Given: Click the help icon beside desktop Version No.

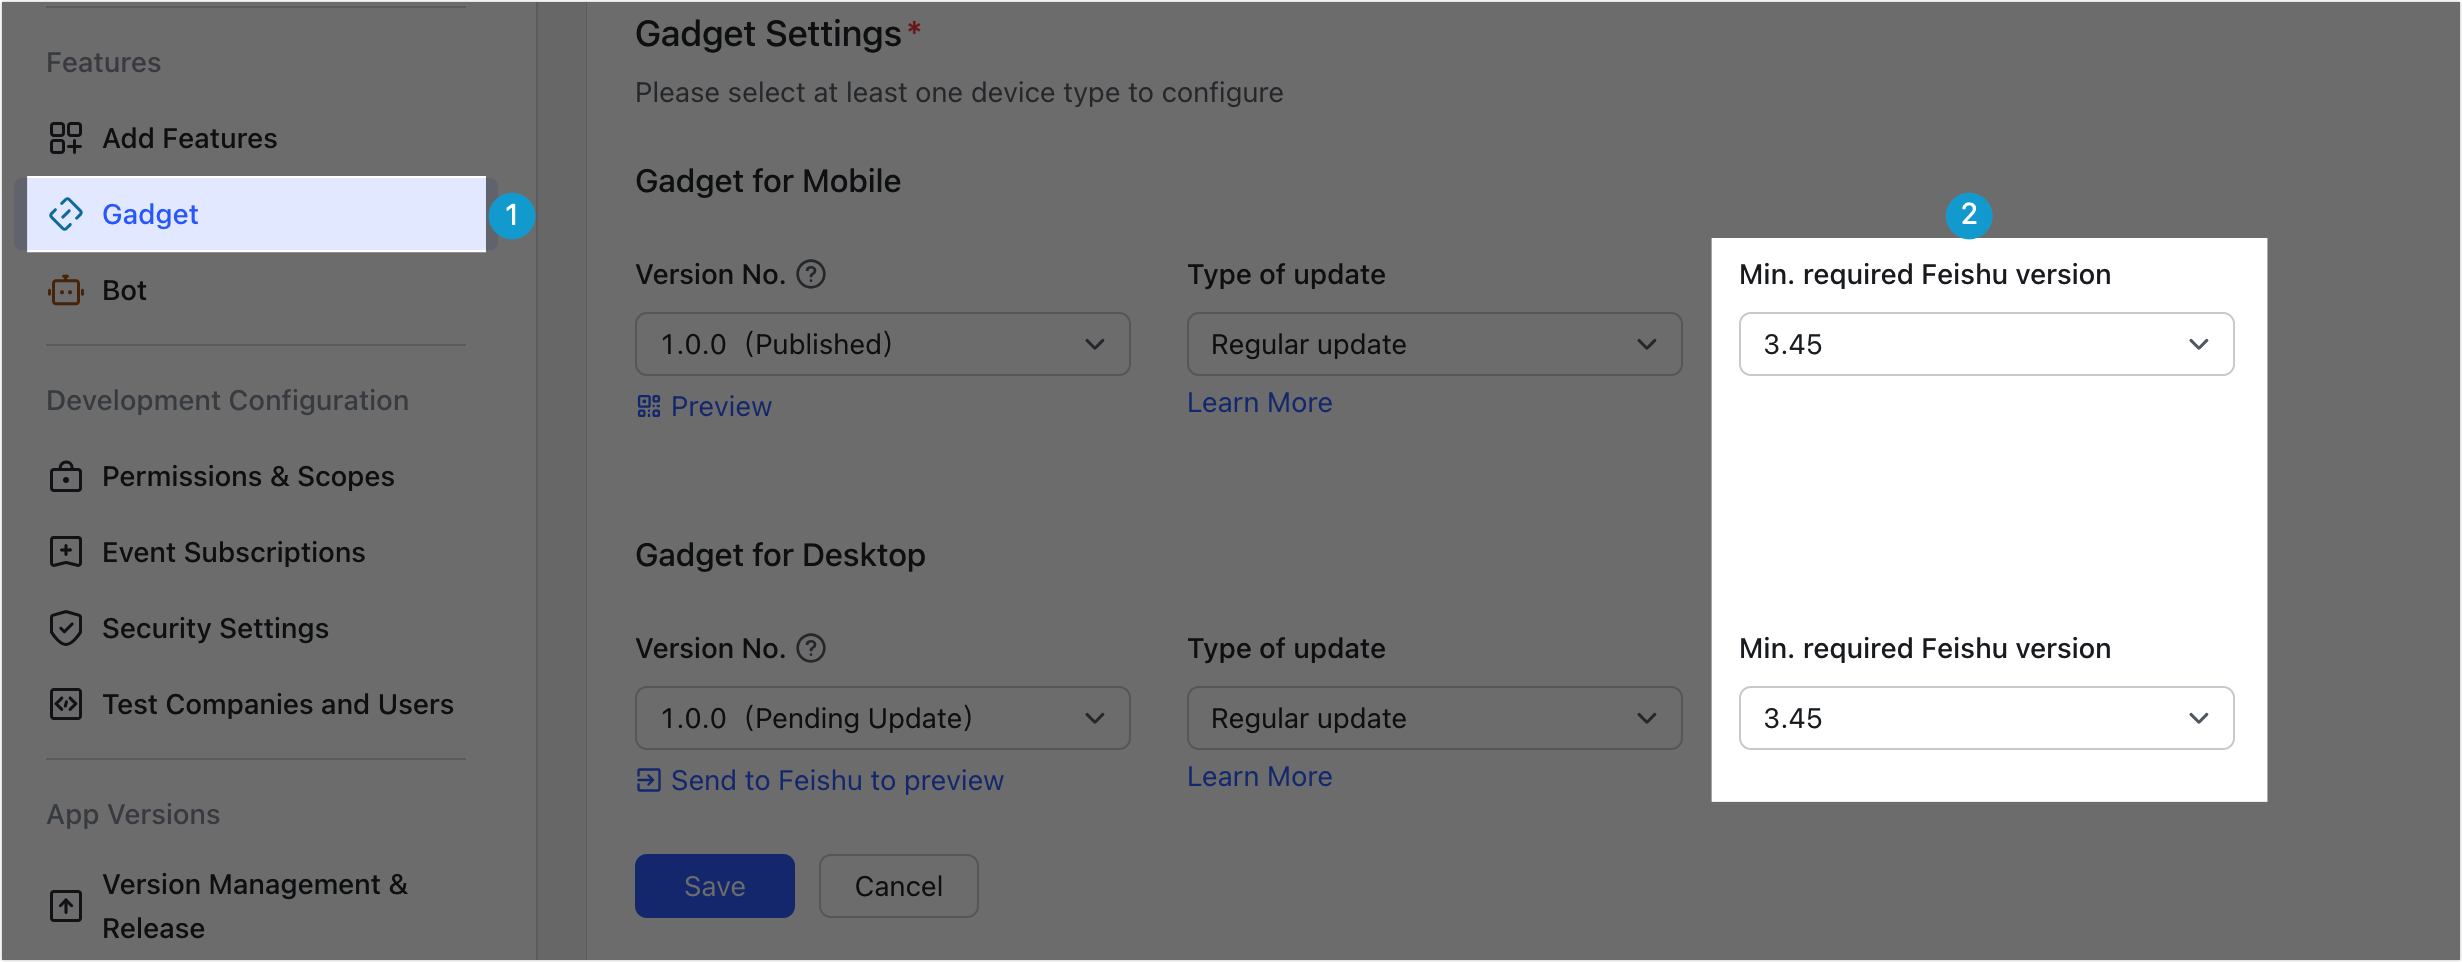Looking at the screenshot, I should (811, 648).
